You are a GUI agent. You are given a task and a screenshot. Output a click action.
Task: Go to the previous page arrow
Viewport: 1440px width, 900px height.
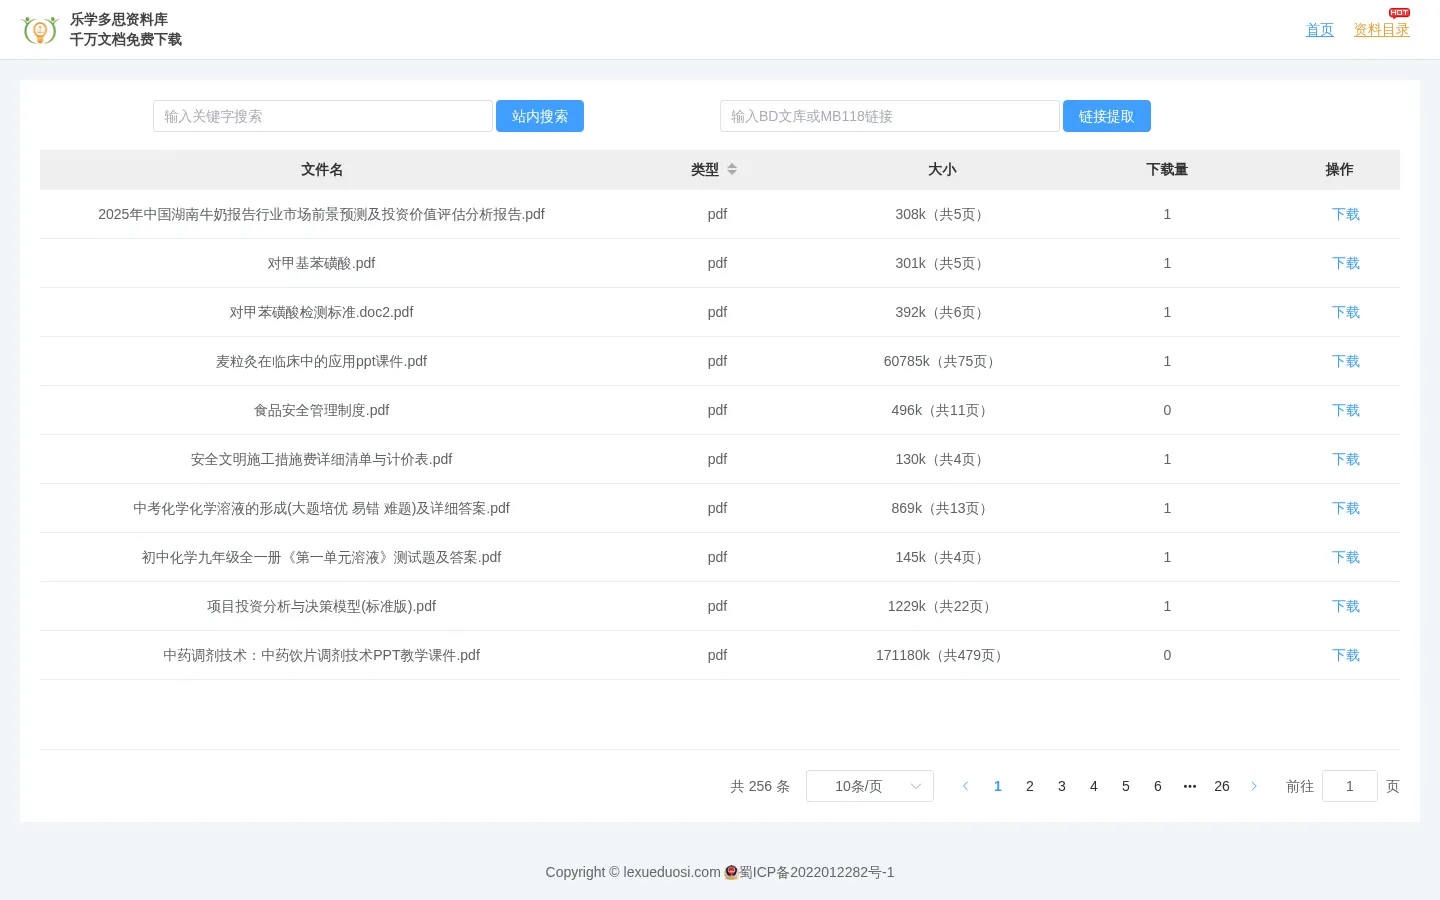(x=965, y=786)
